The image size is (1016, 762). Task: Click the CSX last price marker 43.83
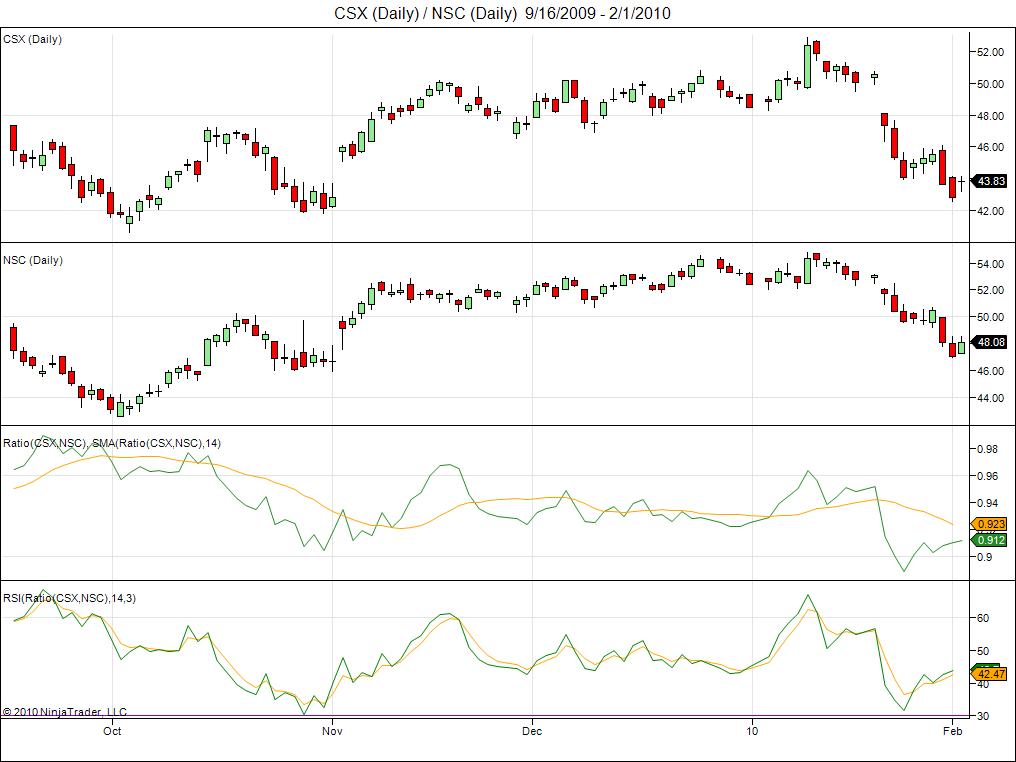[989, 181]
